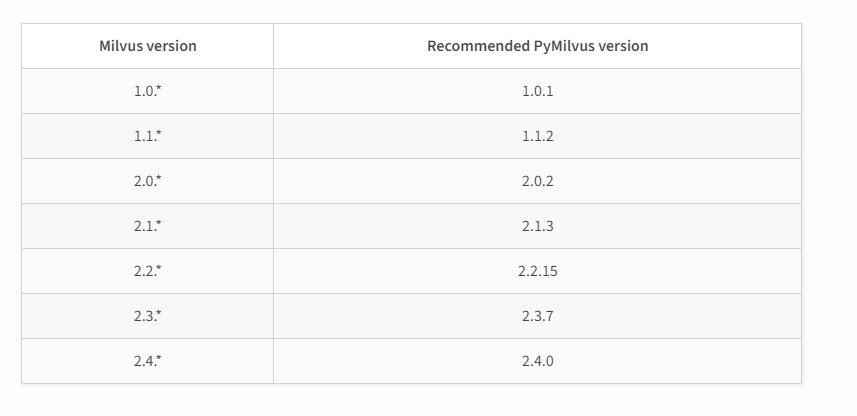Select the PyMilvus 1.0.1 cell
Screen dimensions: 857x416
point(537,91)
